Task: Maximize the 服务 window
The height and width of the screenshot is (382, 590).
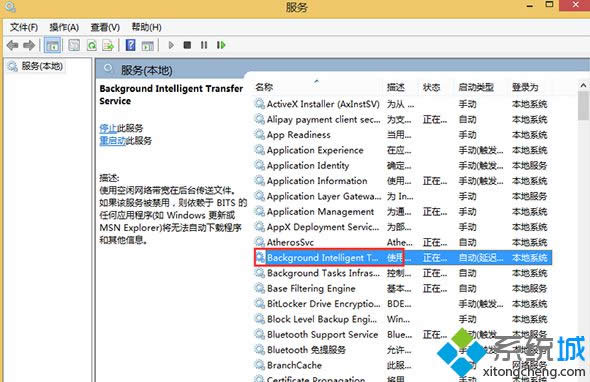Action: [549, 5]
